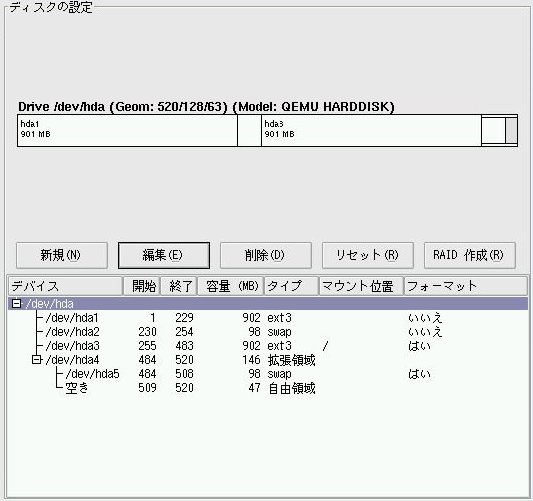Click the 削除(D) button
This screenshot has height=501, width=533.
coord(265,255)
